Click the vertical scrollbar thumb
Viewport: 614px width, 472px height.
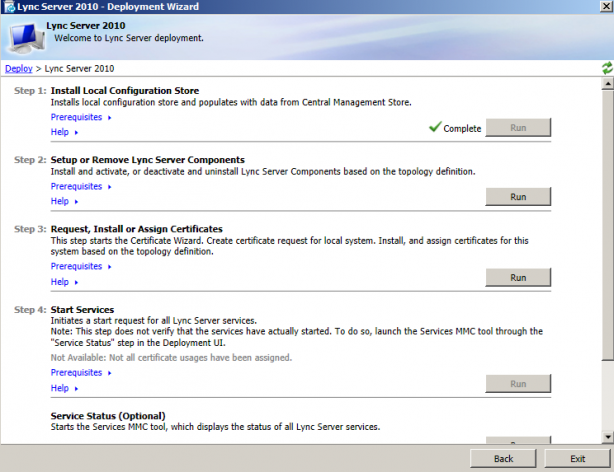tap(607, 225)
